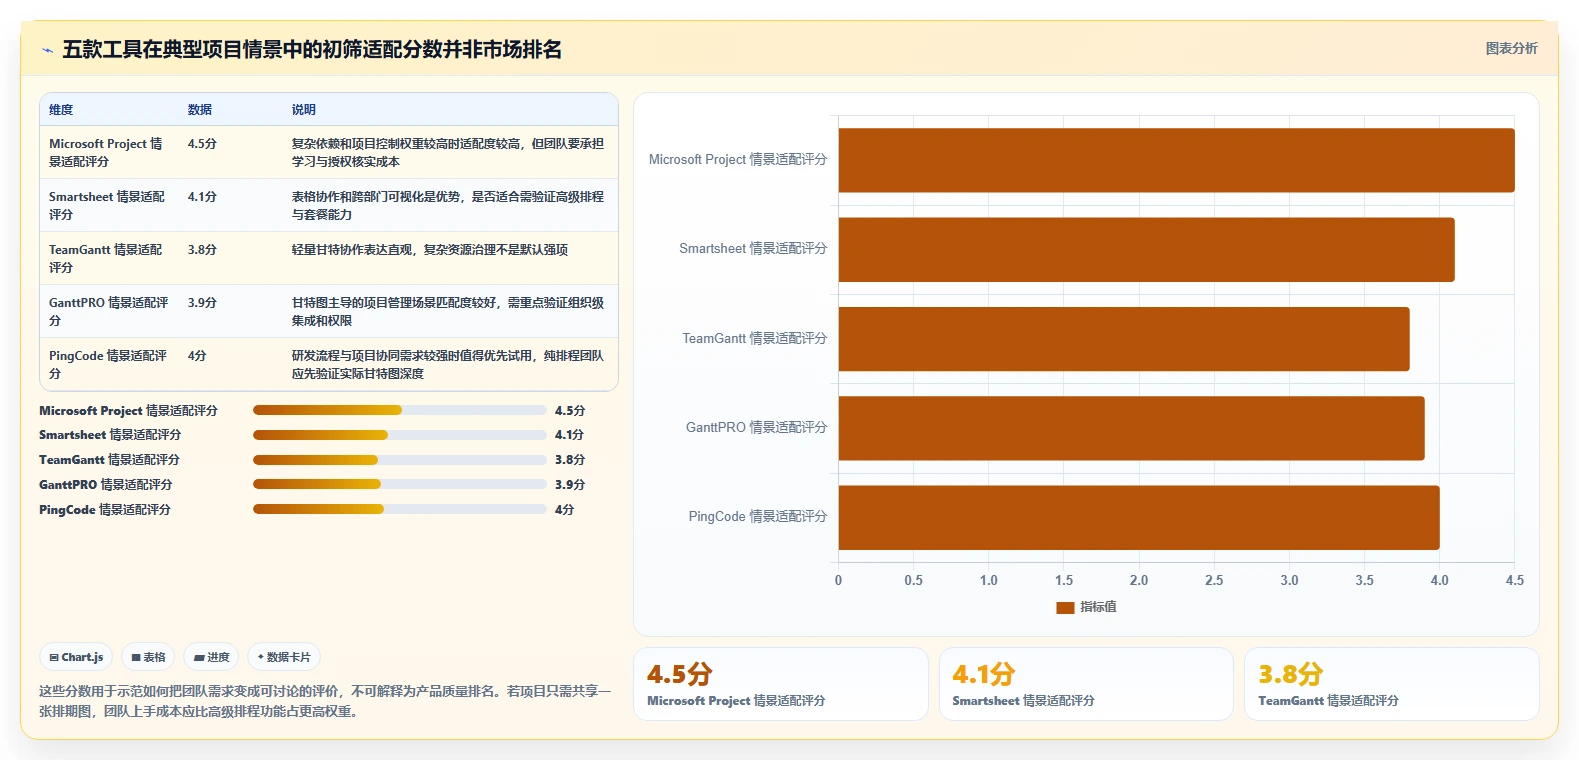Image resolution: width=1579 pixels, height=760 pixels.
Task: Click the TeamGantt chart bar
Action: pos(1124,339)
